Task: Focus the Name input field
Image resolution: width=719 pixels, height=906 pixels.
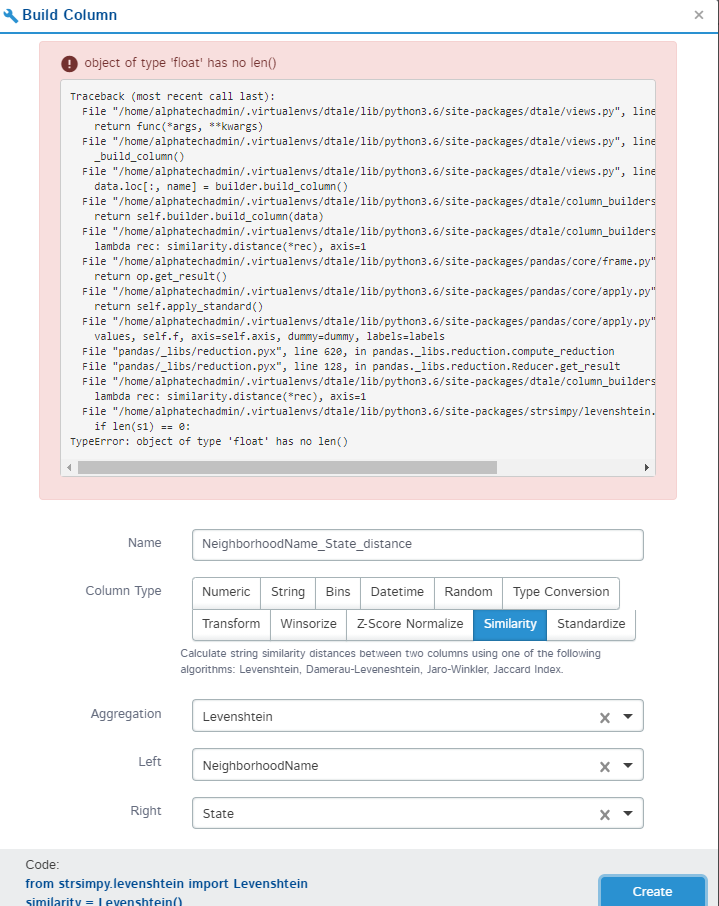Action: pos(417,544)
